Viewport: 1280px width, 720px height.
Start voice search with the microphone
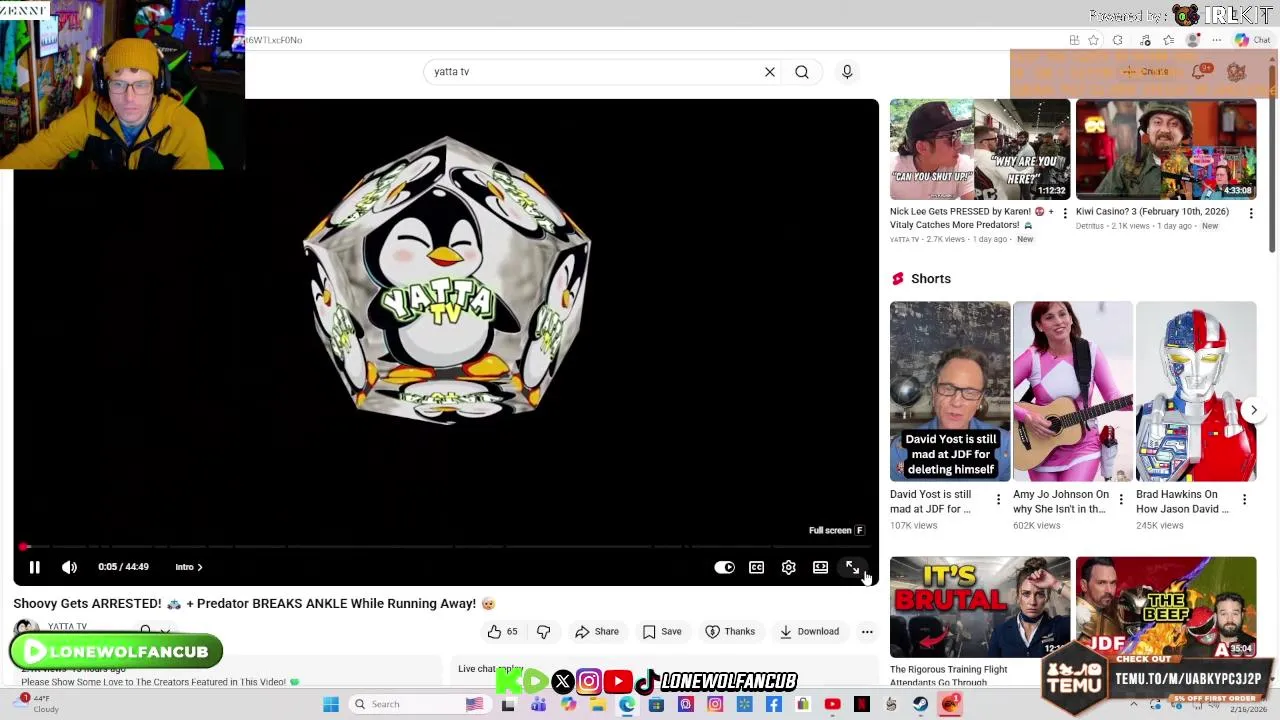pos(847,72)
